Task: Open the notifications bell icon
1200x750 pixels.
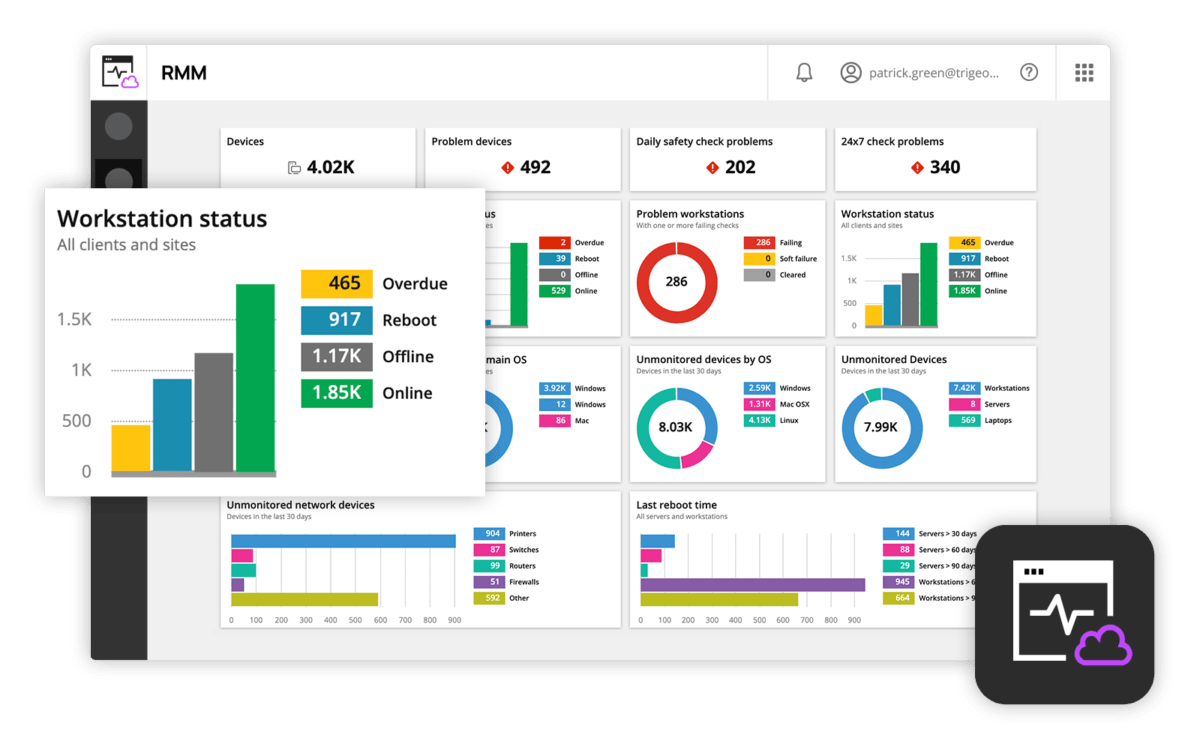Action: pos(804,73)
